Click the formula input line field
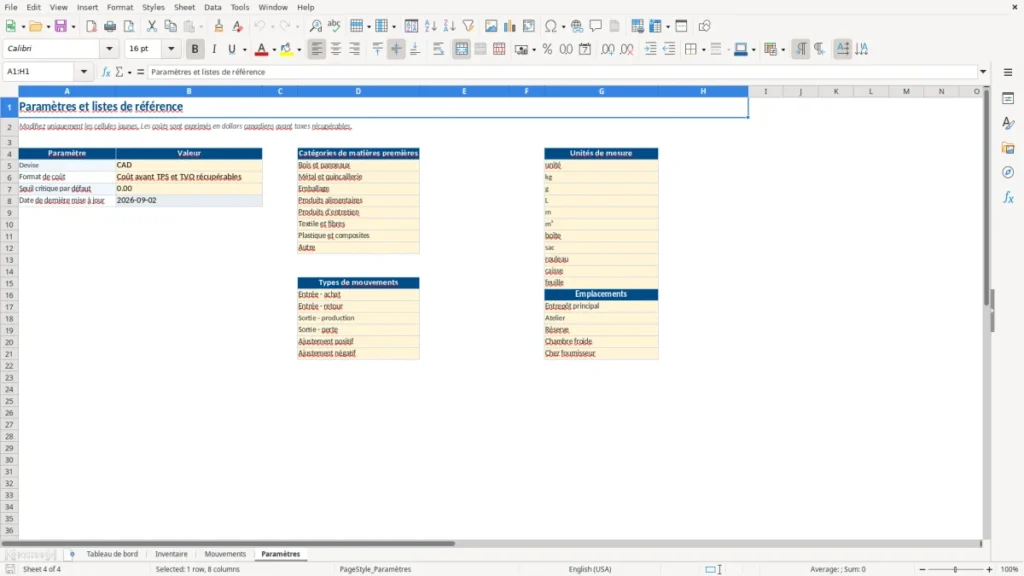Viewport: 1024px width, 576px height. 563,72
